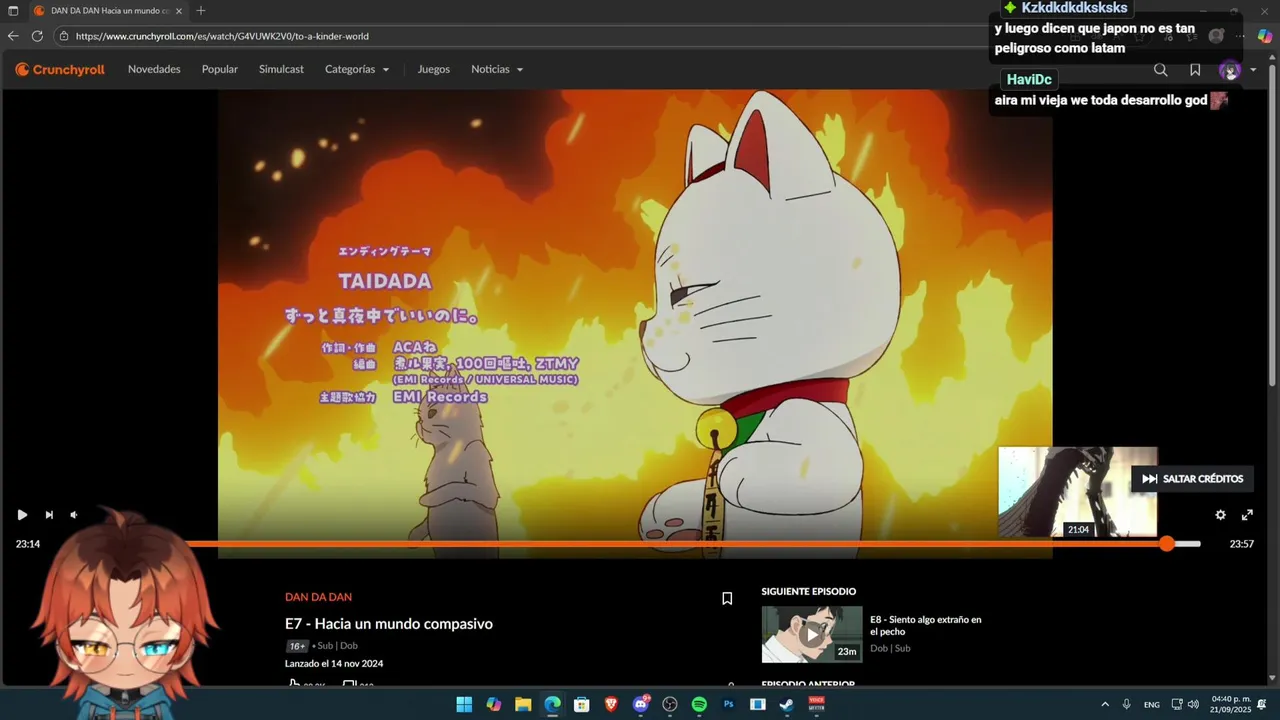This screenshot has height=720, width=1280.
Task: Click the Saltar Créditos button
Action: pyautogui.click(x=1192, y=479)
